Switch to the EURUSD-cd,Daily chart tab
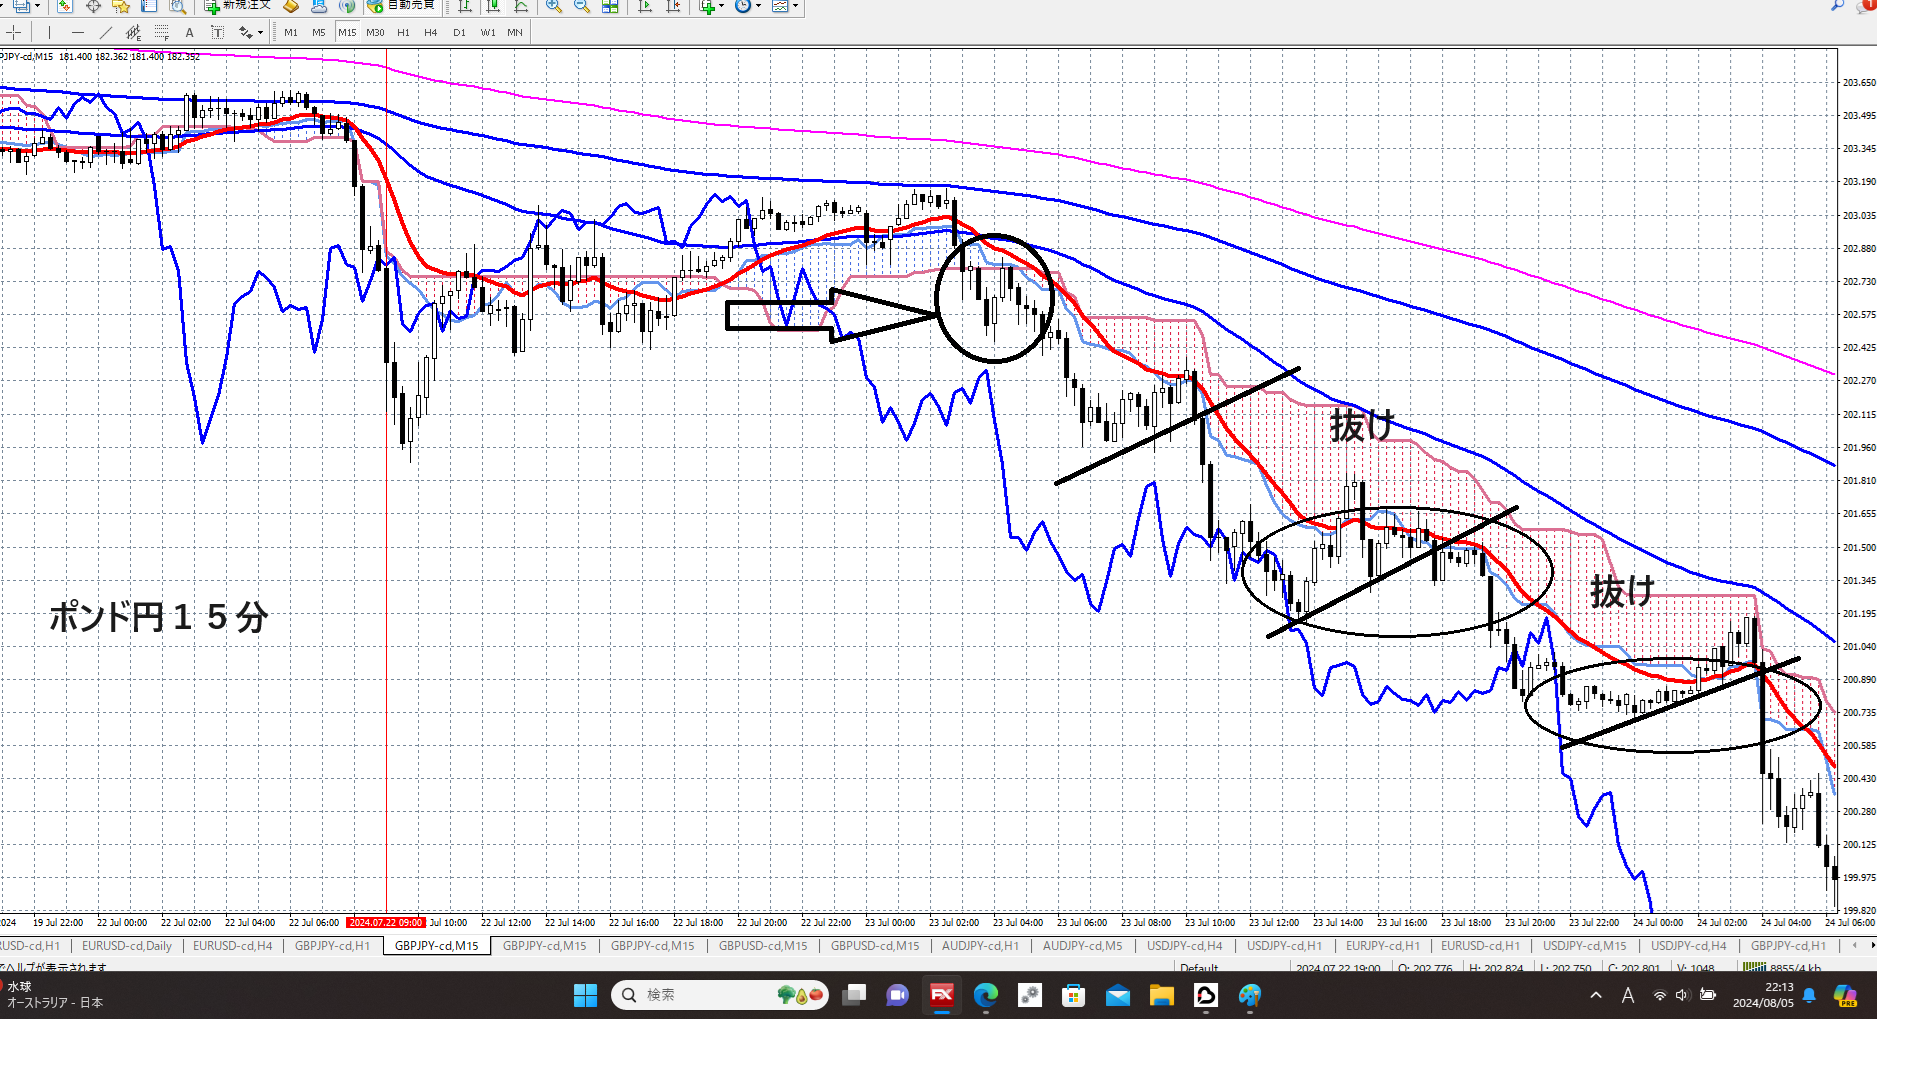Image resolution: width=1920 pixels, height=1080 pixels. click(127, 945)
